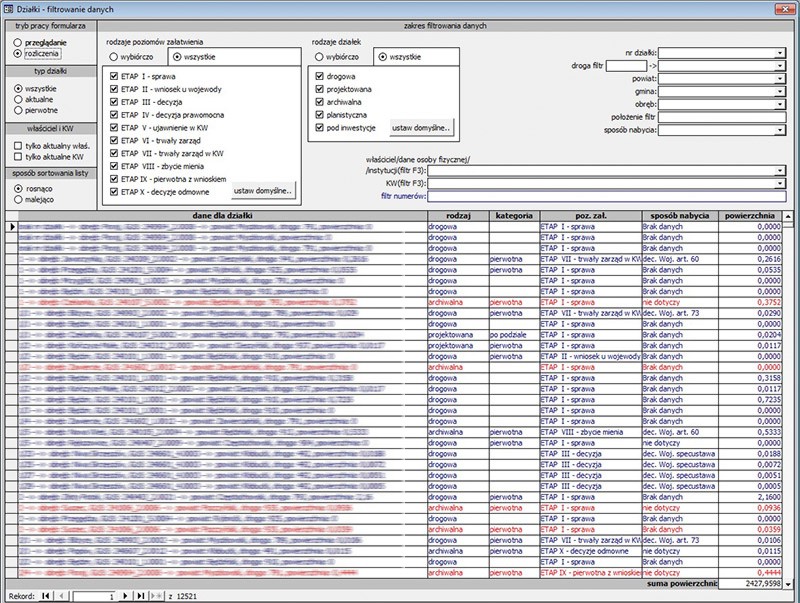The image size is (800, 603).
Task: Uncheck ETAP VII - trwały zarząd w KW
Action: pyautogui.click(x=114, y=153)
